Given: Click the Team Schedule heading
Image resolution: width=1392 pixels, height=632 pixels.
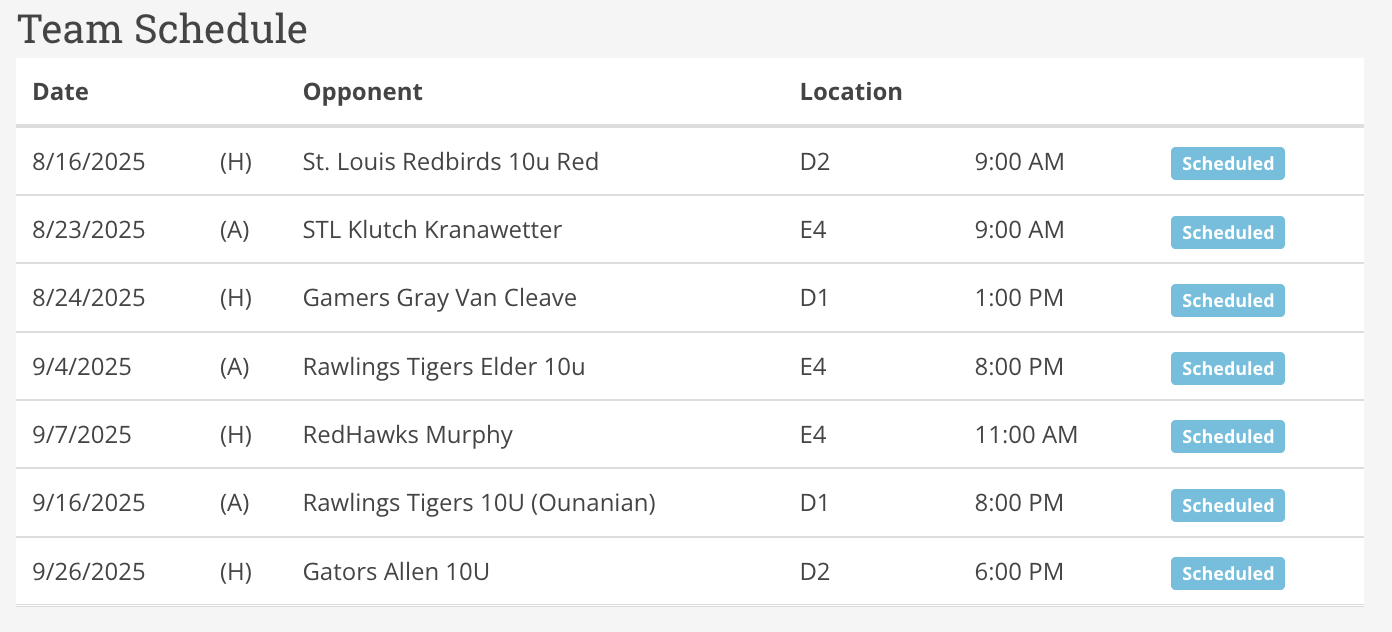Looking at the screenshot, I should (x=163, y=28).
